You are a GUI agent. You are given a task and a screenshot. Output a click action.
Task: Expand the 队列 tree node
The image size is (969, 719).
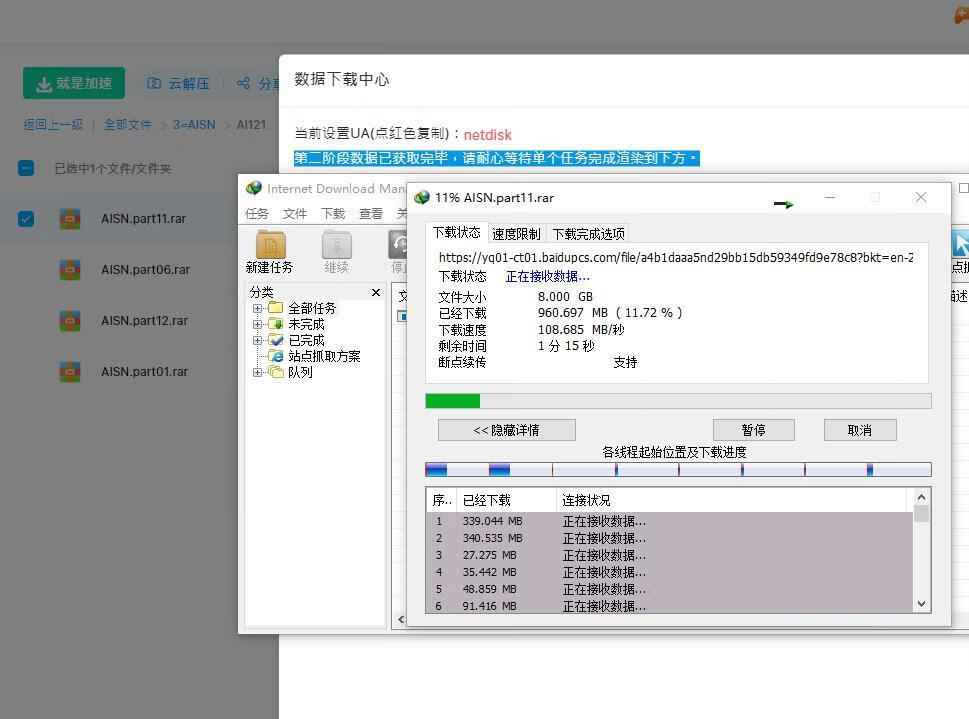click(x=258, y=372)
